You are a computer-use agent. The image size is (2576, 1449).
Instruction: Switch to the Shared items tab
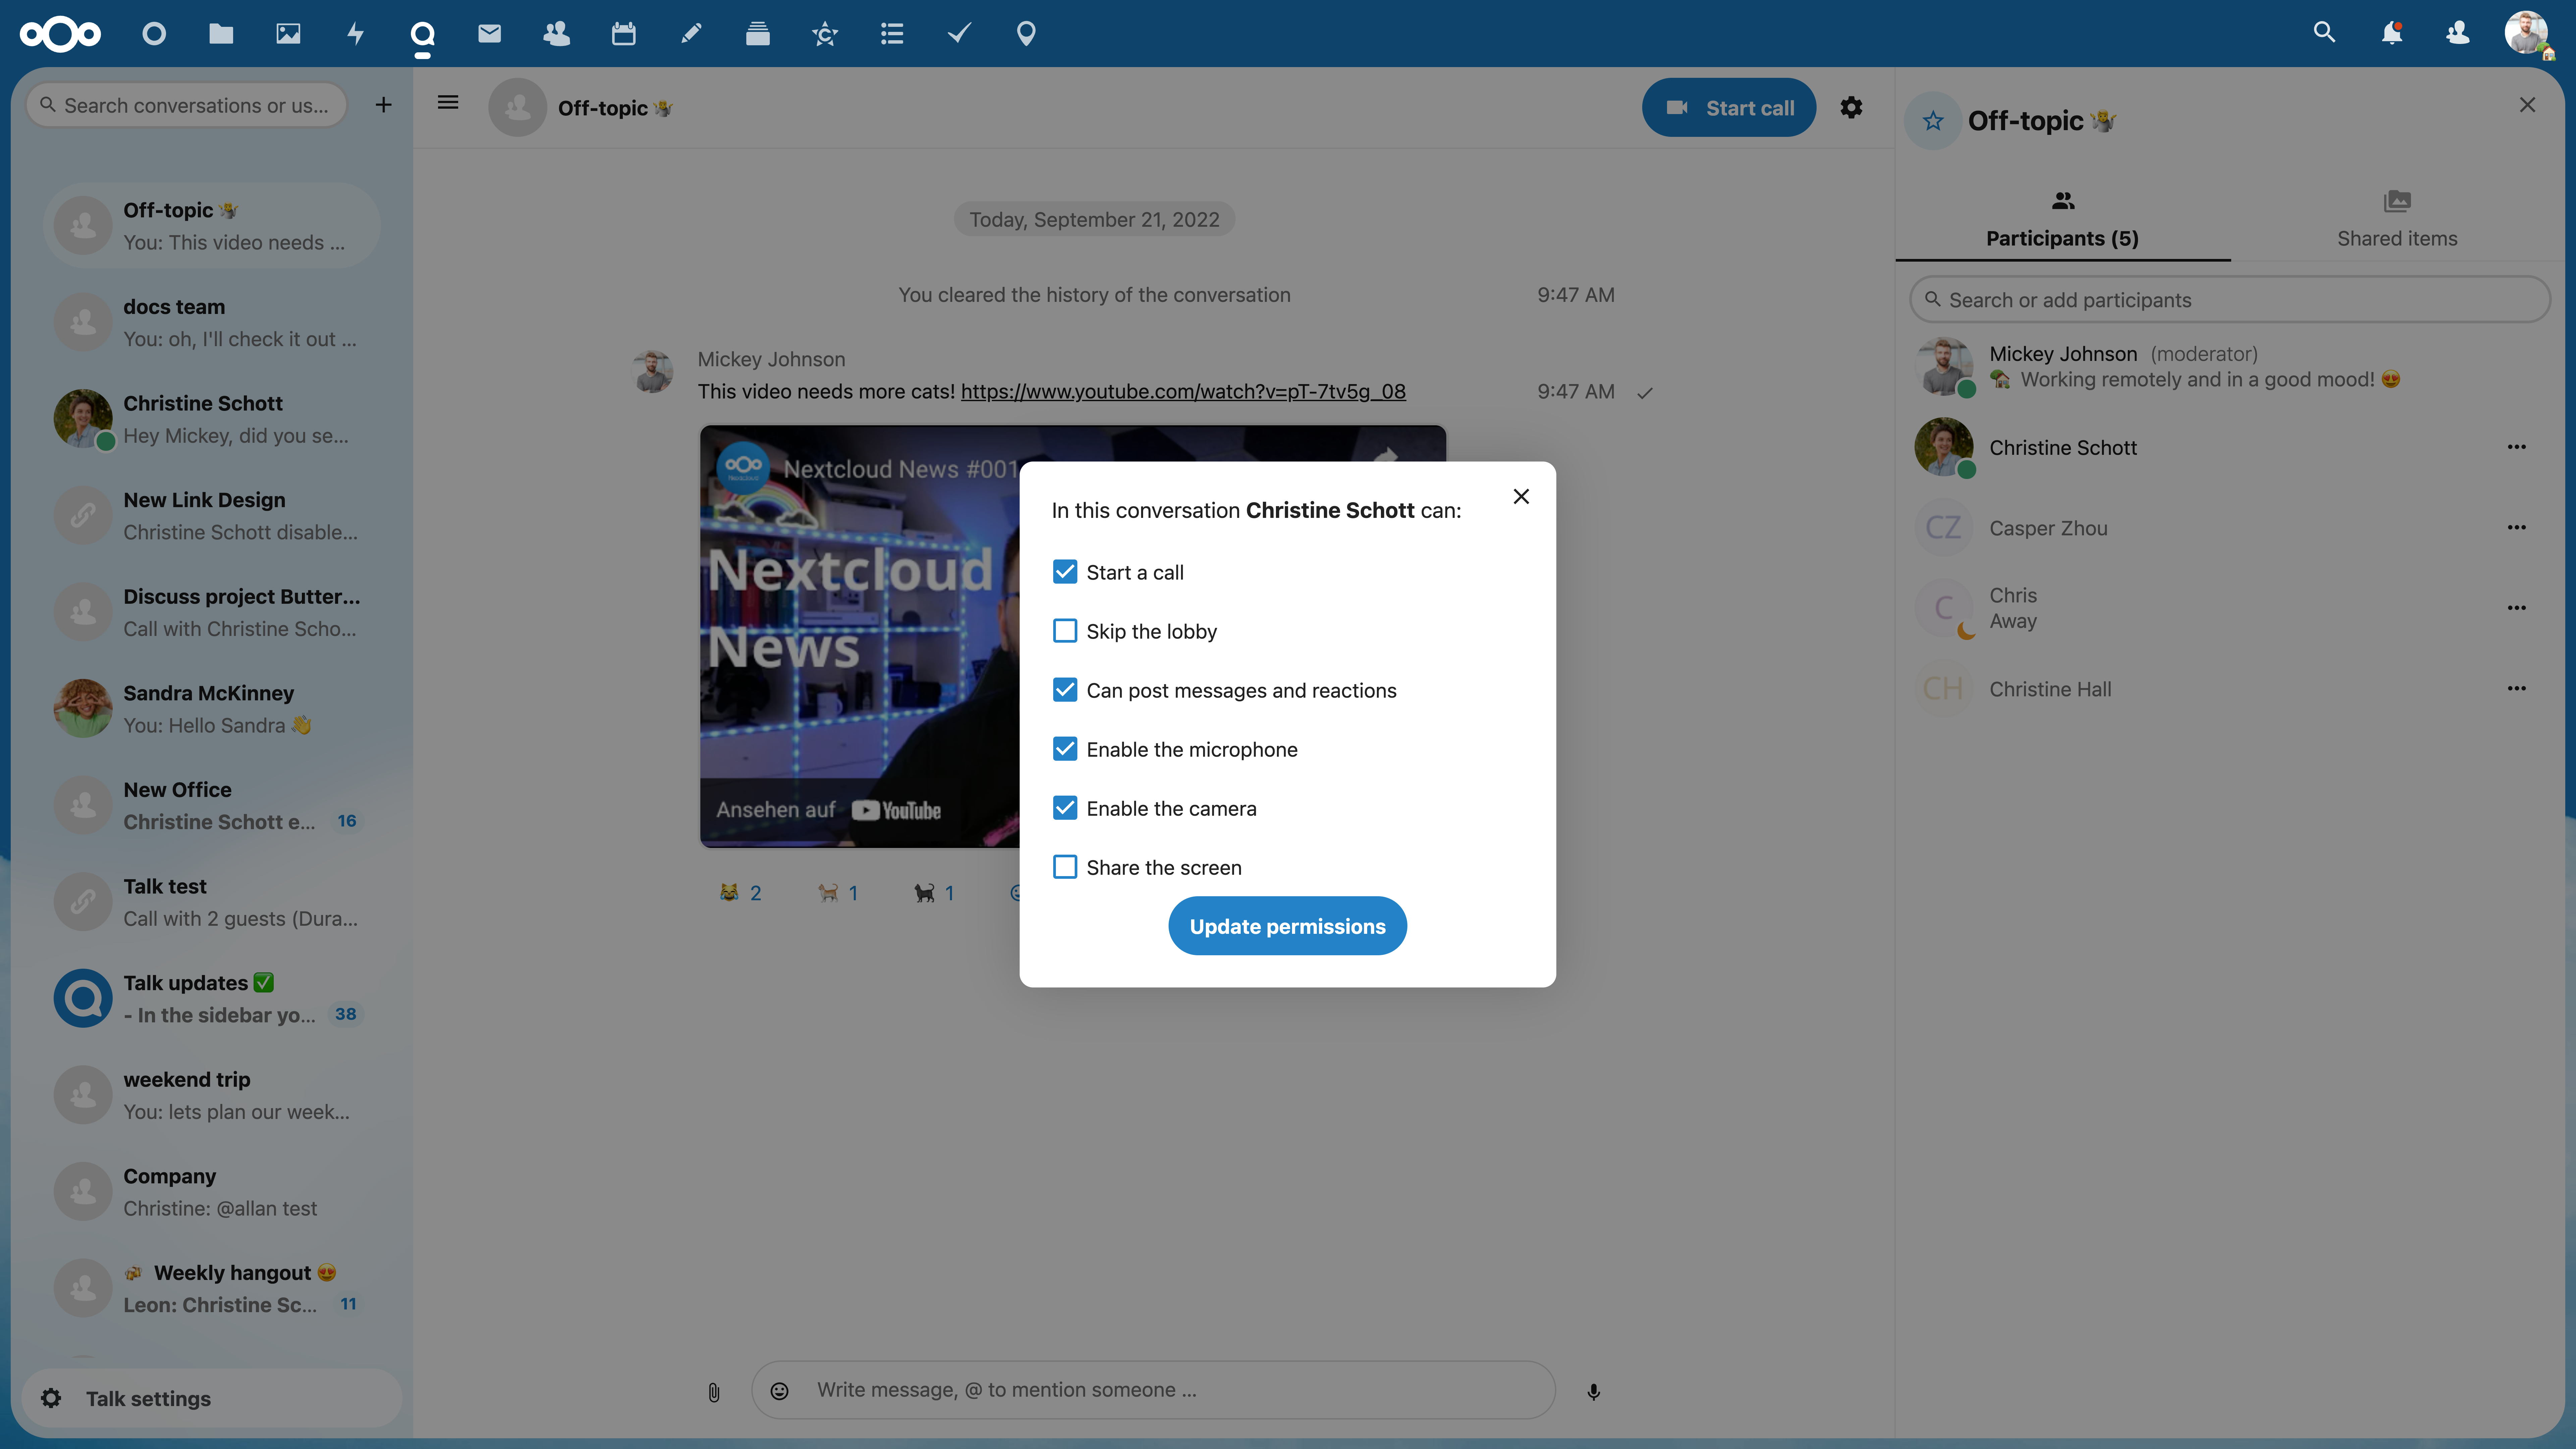pos(2397,219)
